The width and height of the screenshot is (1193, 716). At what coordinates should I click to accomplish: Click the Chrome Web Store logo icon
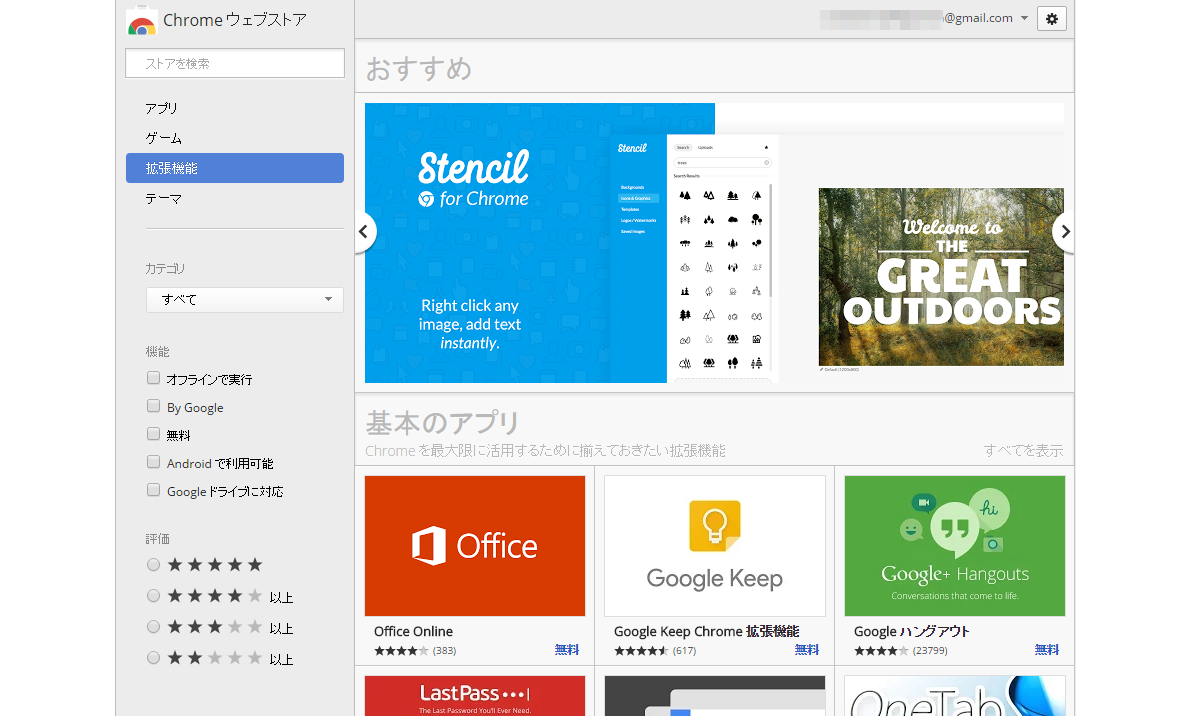point(142,22)
